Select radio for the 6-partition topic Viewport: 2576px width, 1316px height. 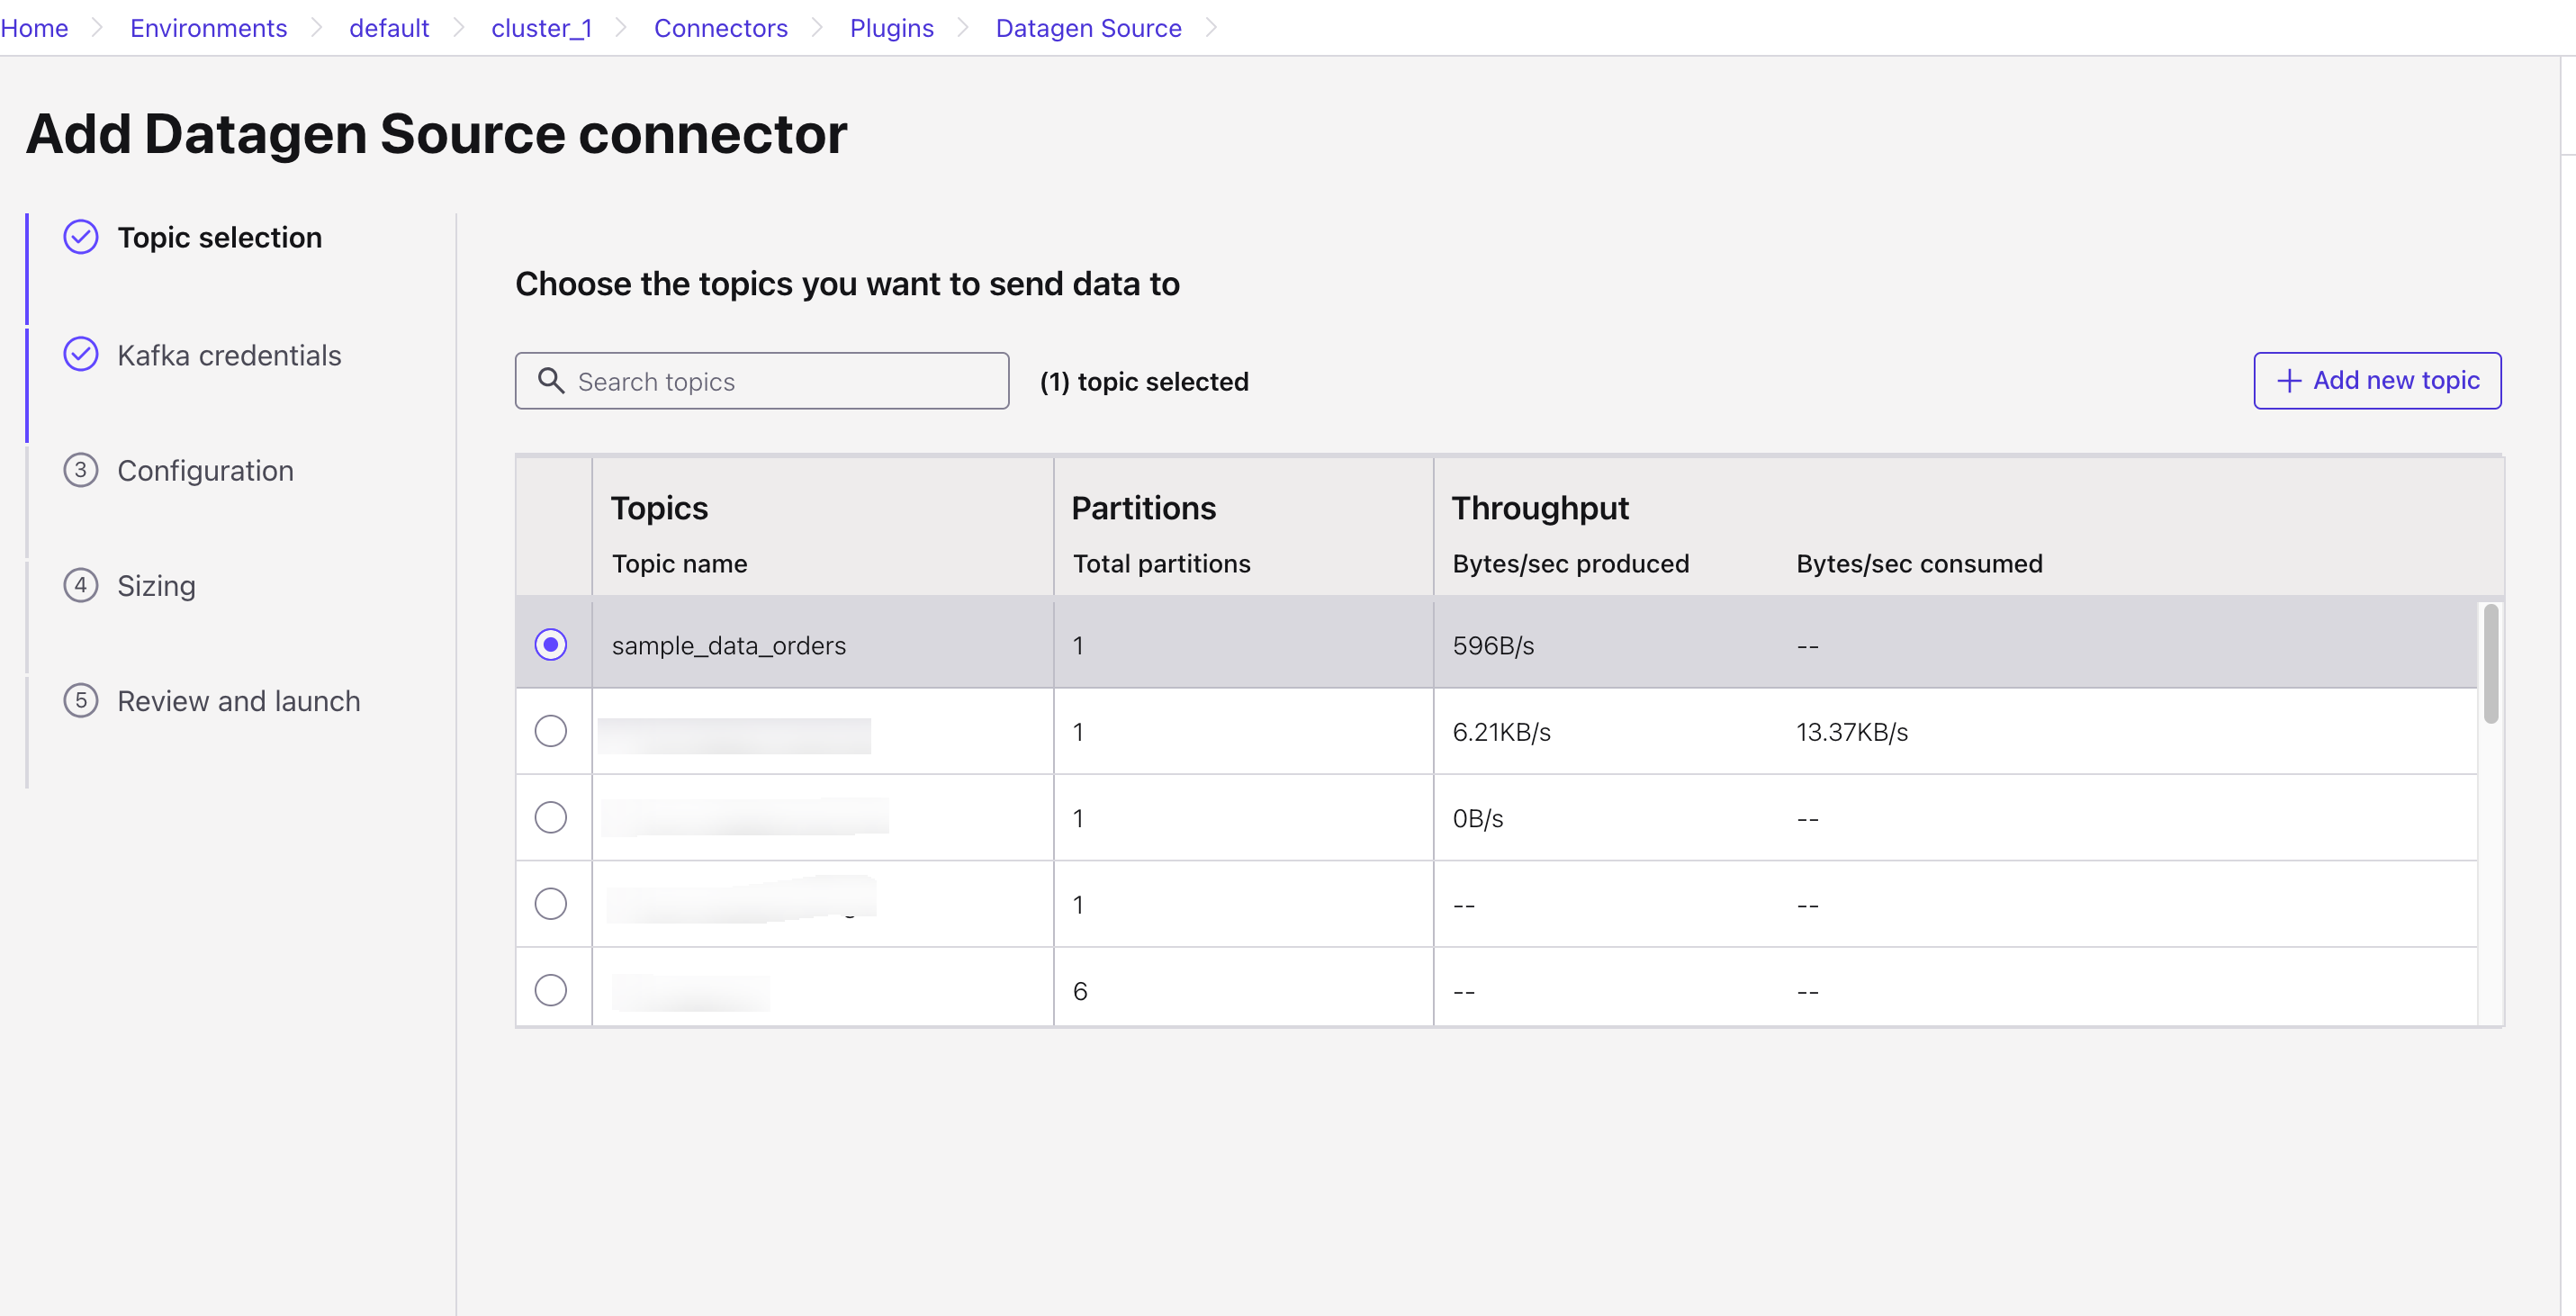tap(550, 990)
